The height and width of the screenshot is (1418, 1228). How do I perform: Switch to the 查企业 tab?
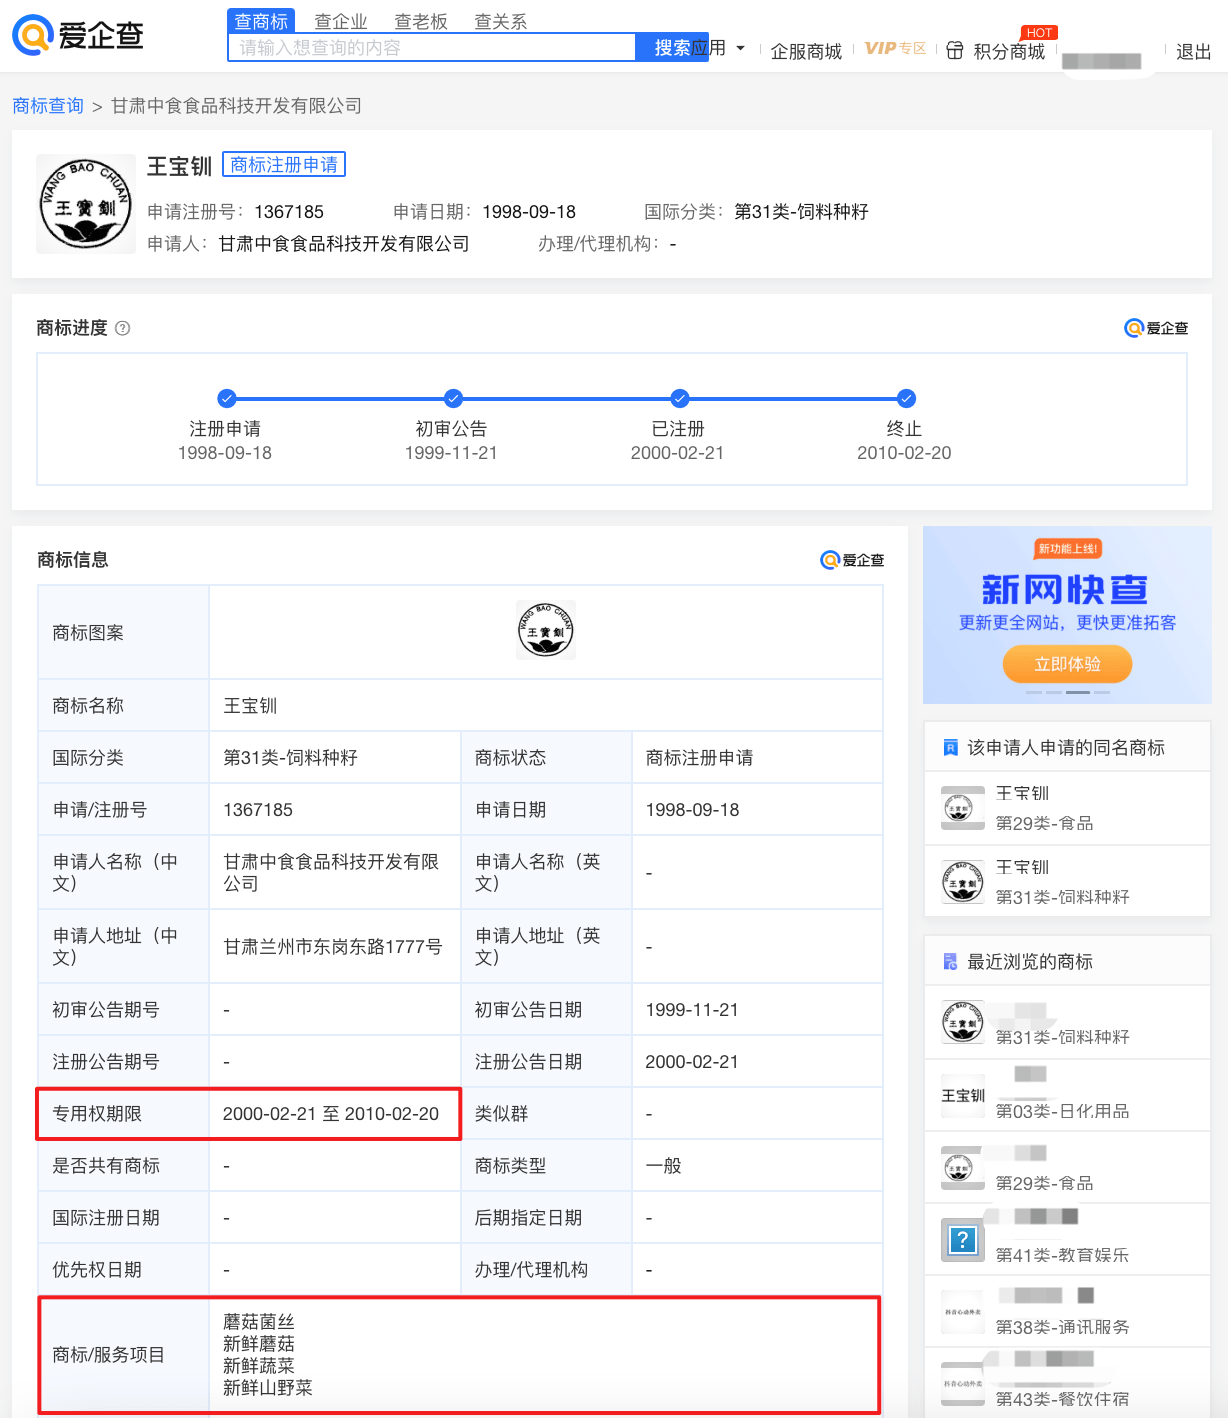pos(341,21)
